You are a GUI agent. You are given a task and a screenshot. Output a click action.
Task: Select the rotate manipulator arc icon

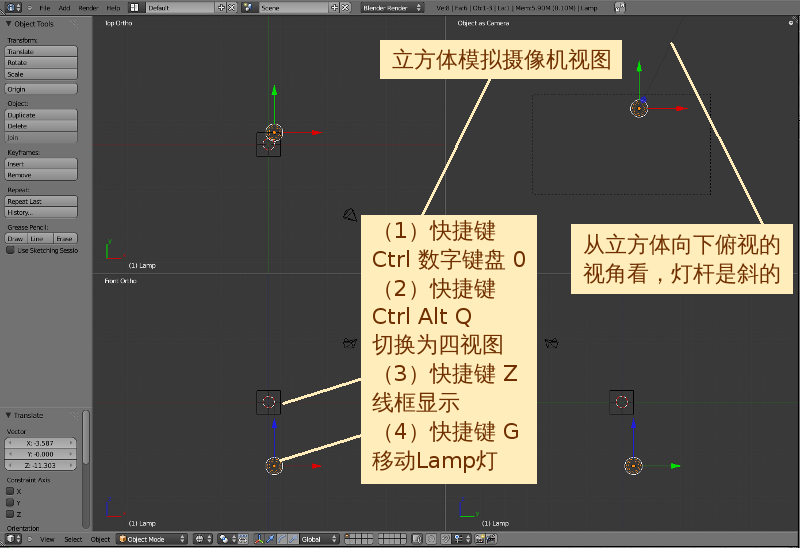pos(282,539)
